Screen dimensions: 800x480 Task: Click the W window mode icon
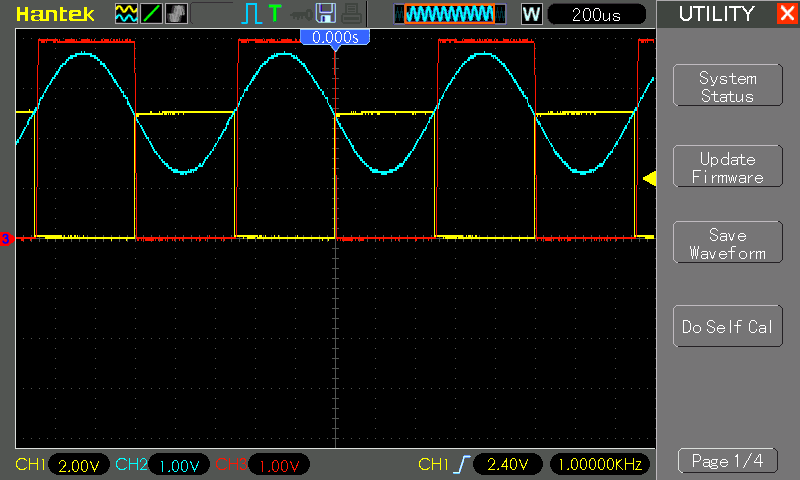tap(531, 14)
